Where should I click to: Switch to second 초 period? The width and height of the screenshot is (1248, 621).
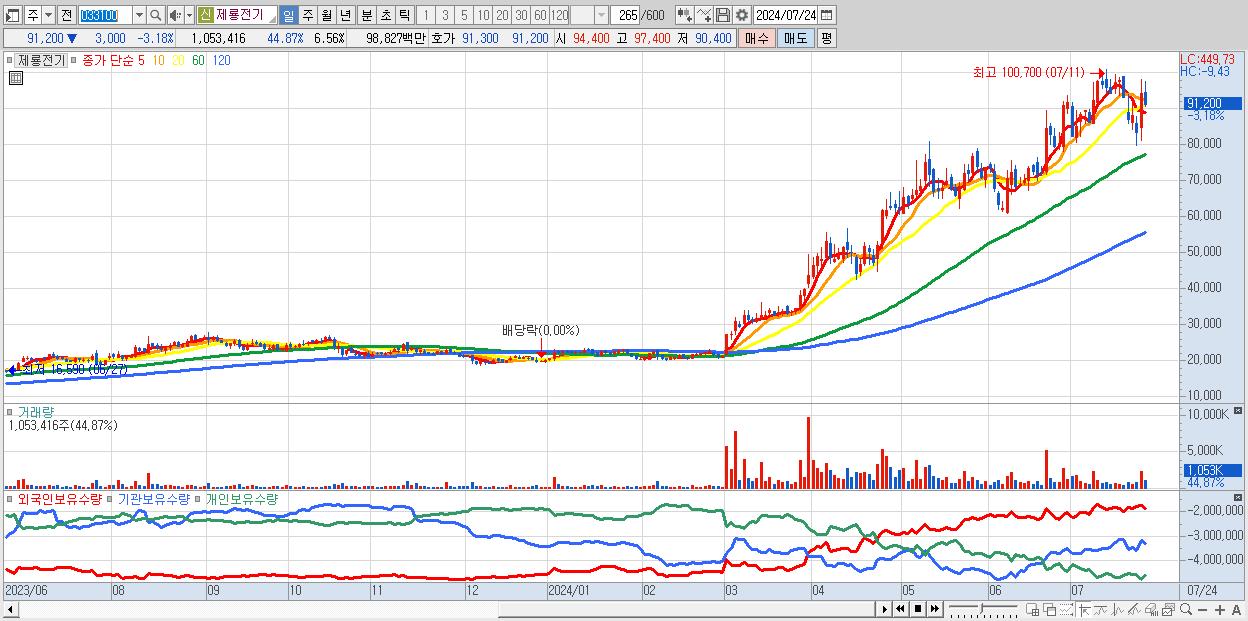[385, 15]
